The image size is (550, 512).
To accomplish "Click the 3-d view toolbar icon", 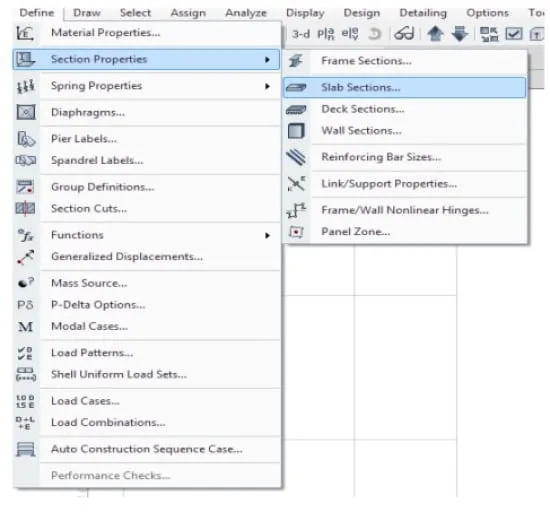I will 301,34.
